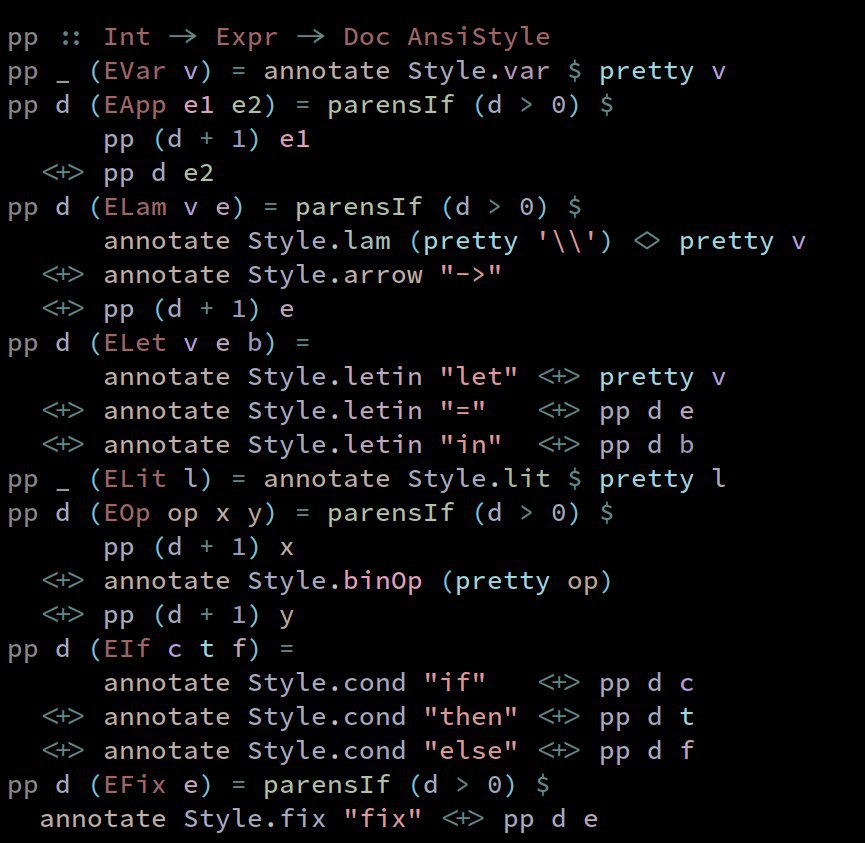The image size is (865, 843).
Task: Click "l" in "pretty l"
Action: pyautogui.click(x=718, y=479)
